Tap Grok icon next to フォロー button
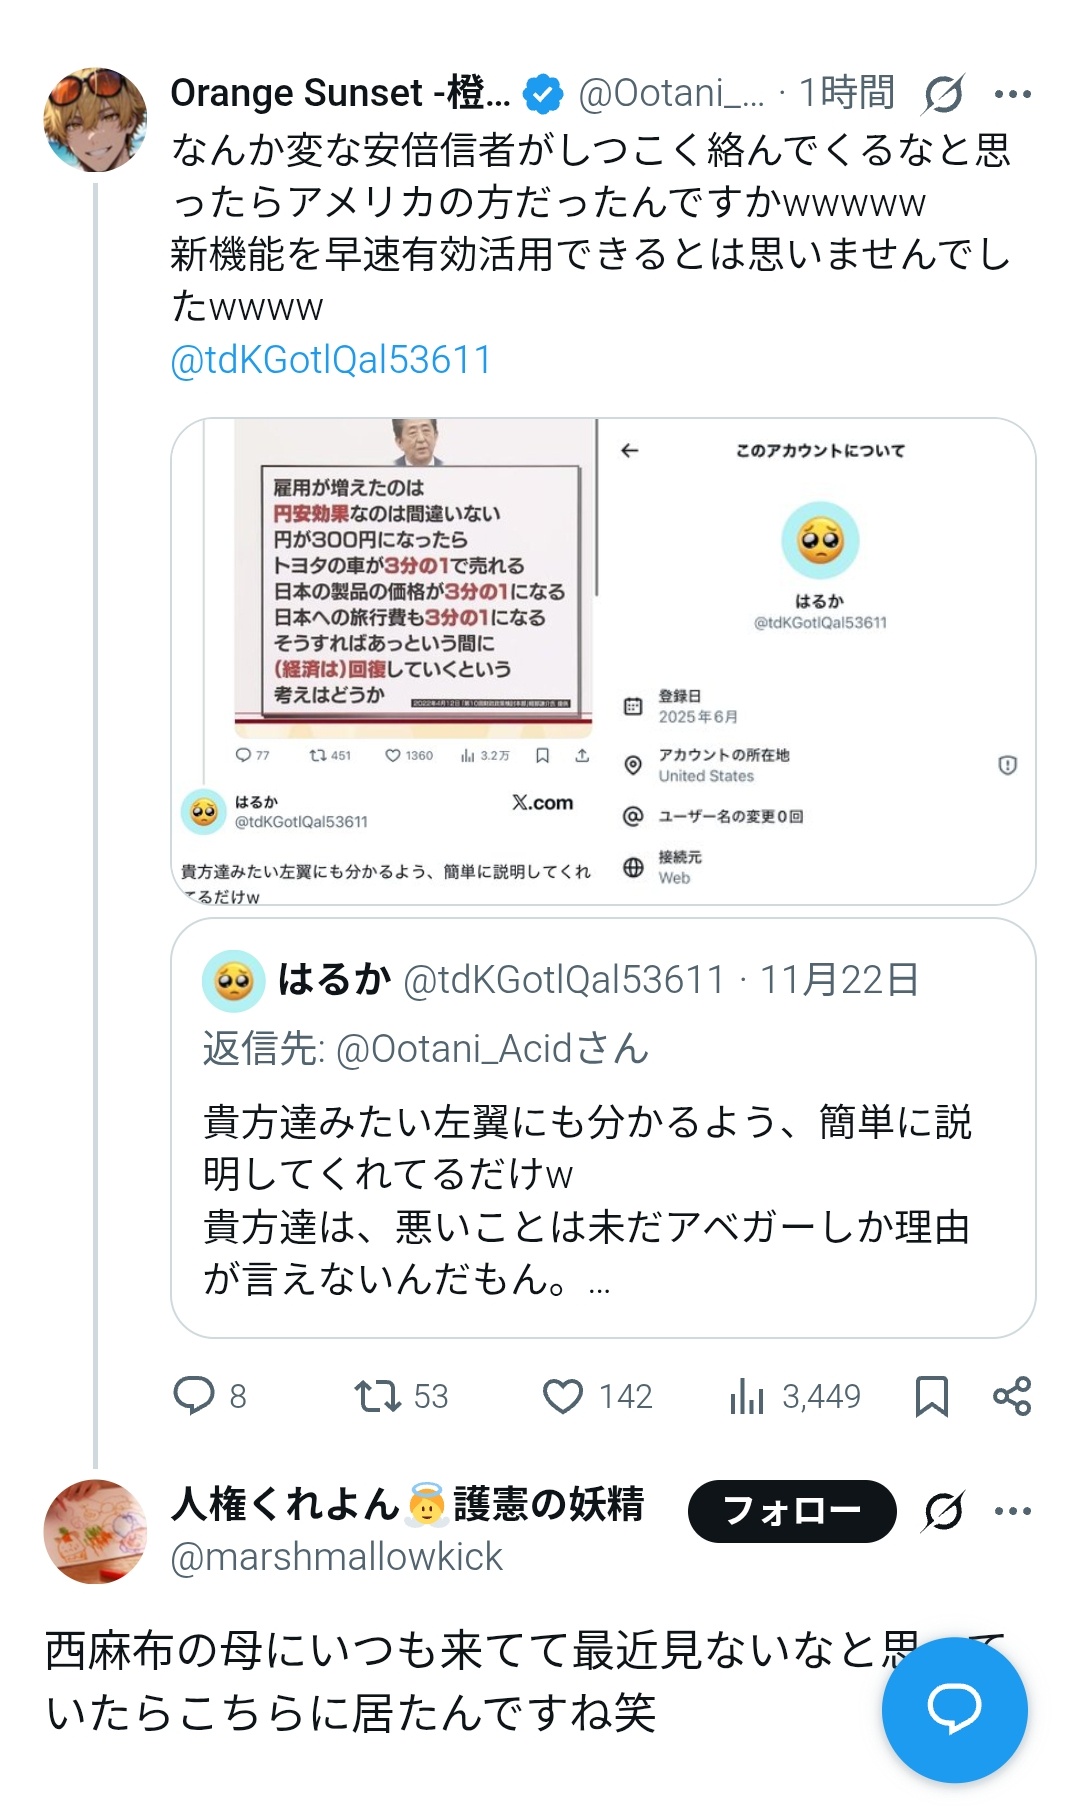1080x1806 pixels. coord(943,1511)
